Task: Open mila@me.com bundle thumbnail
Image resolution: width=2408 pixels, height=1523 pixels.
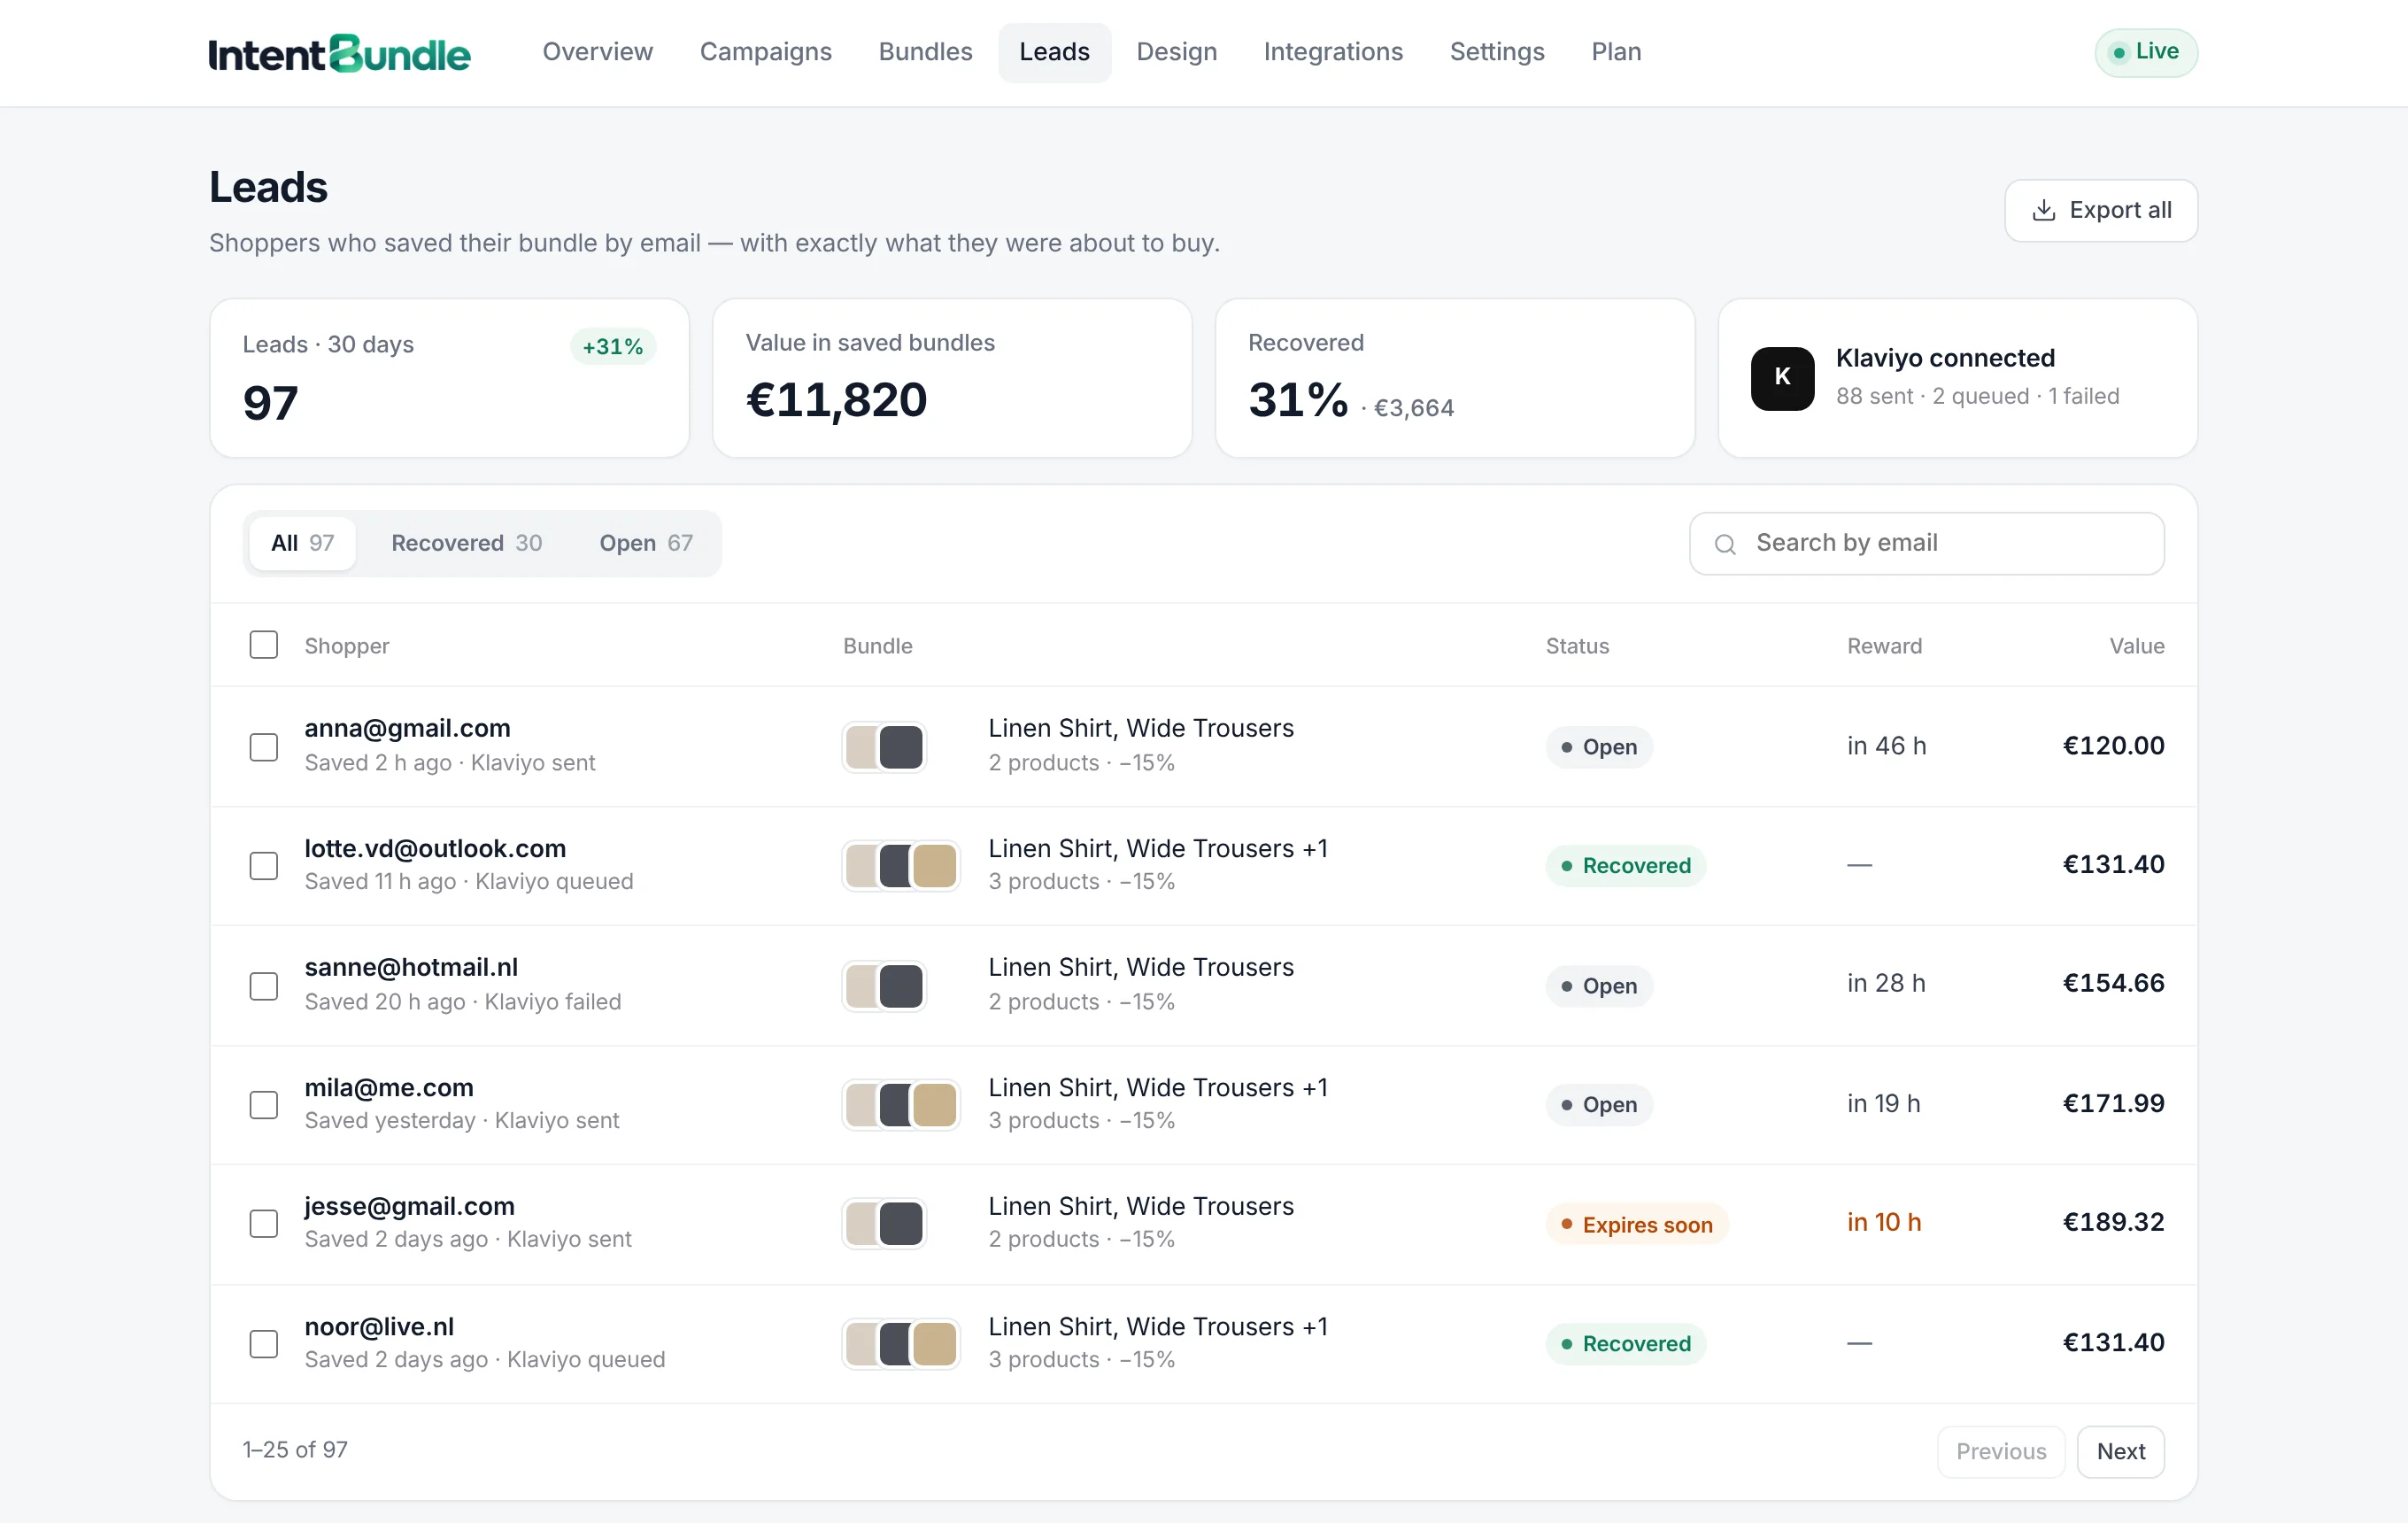Action: point(901,1105)
